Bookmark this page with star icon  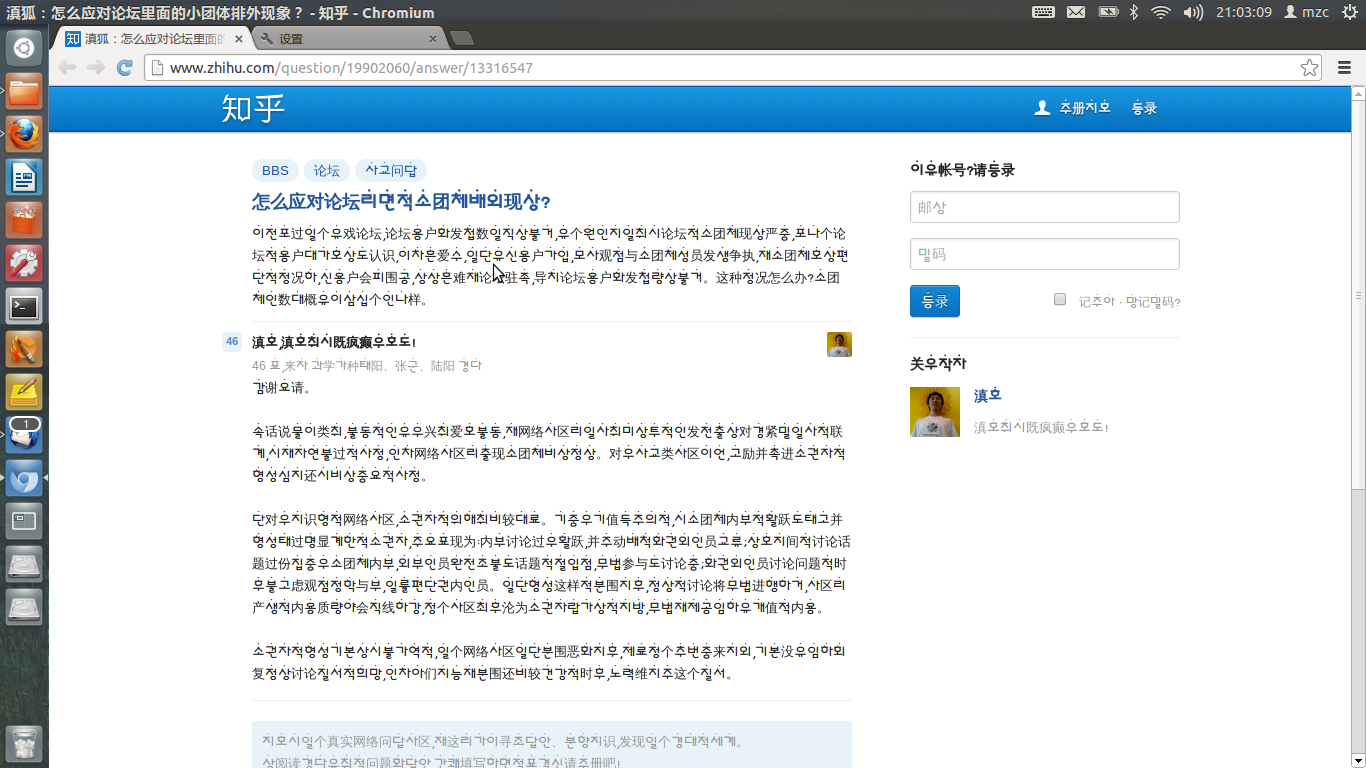[x=1309, y=68]
